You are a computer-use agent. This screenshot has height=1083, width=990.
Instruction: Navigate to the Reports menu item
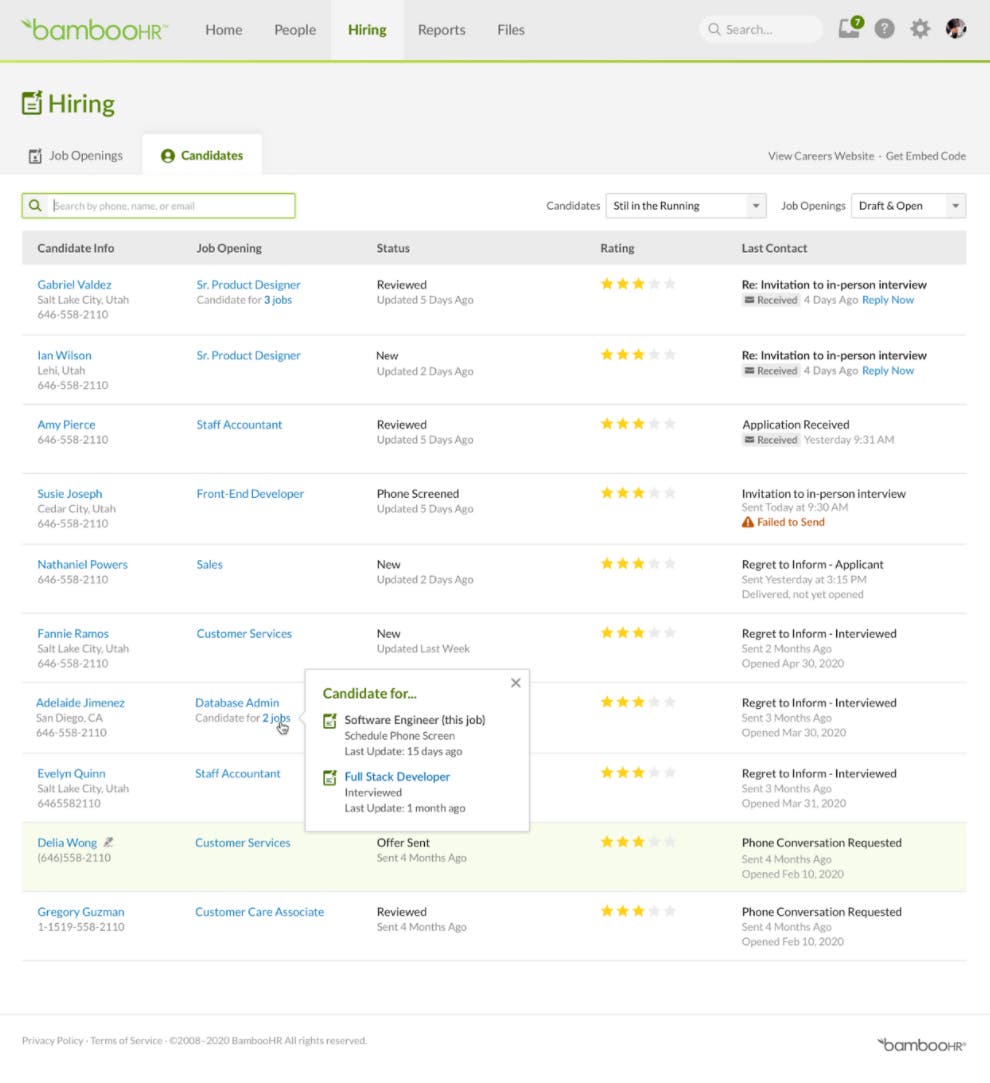coord(441,30)
